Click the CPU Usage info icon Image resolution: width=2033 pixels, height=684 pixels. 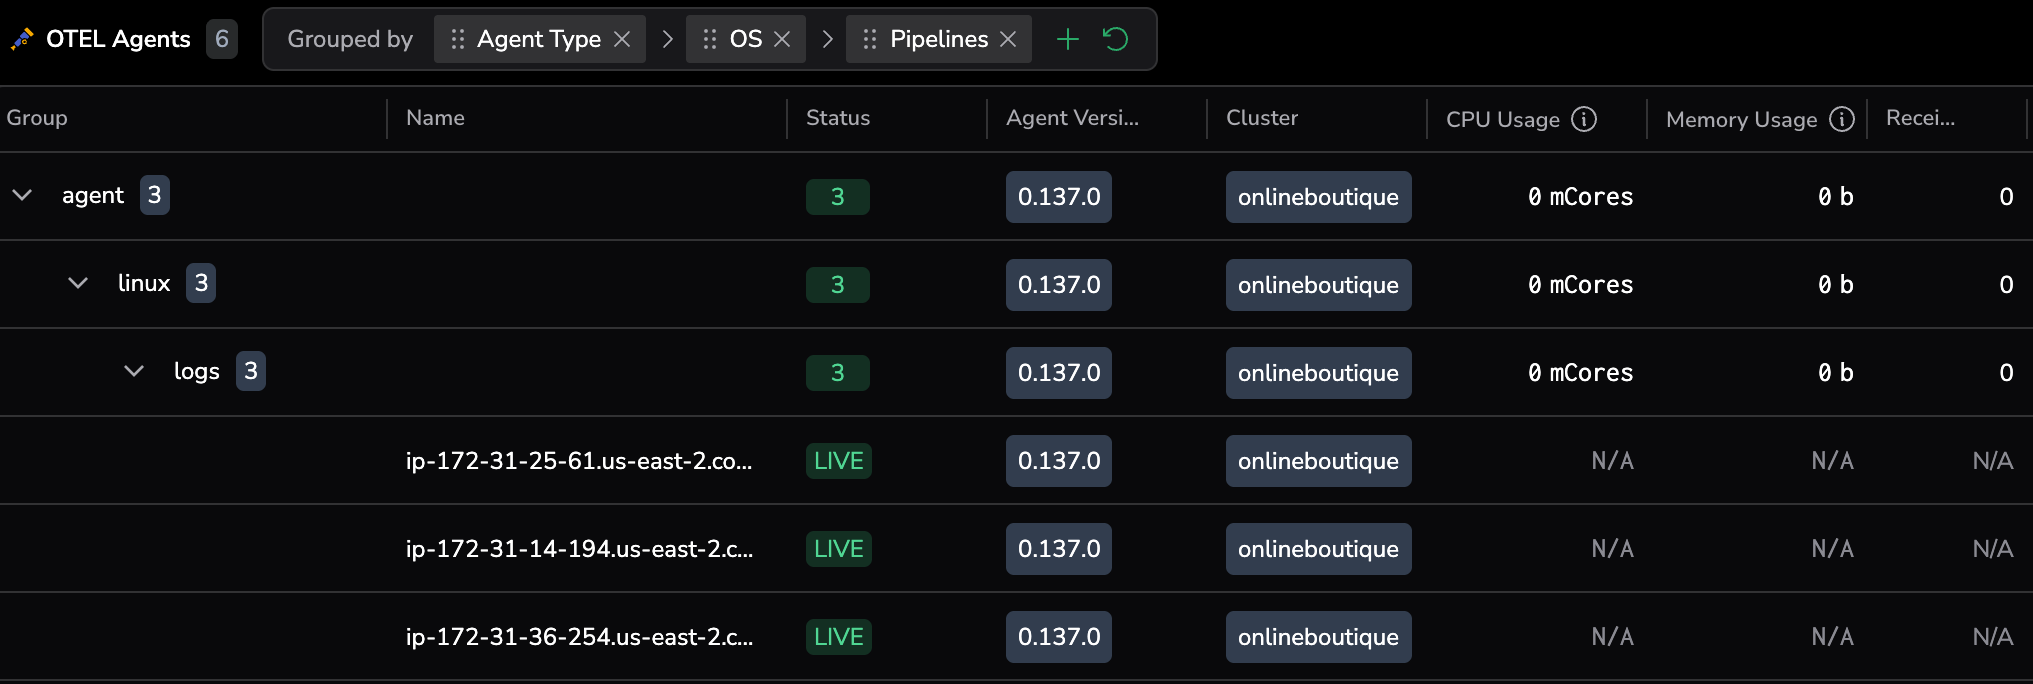[1584, 119]
